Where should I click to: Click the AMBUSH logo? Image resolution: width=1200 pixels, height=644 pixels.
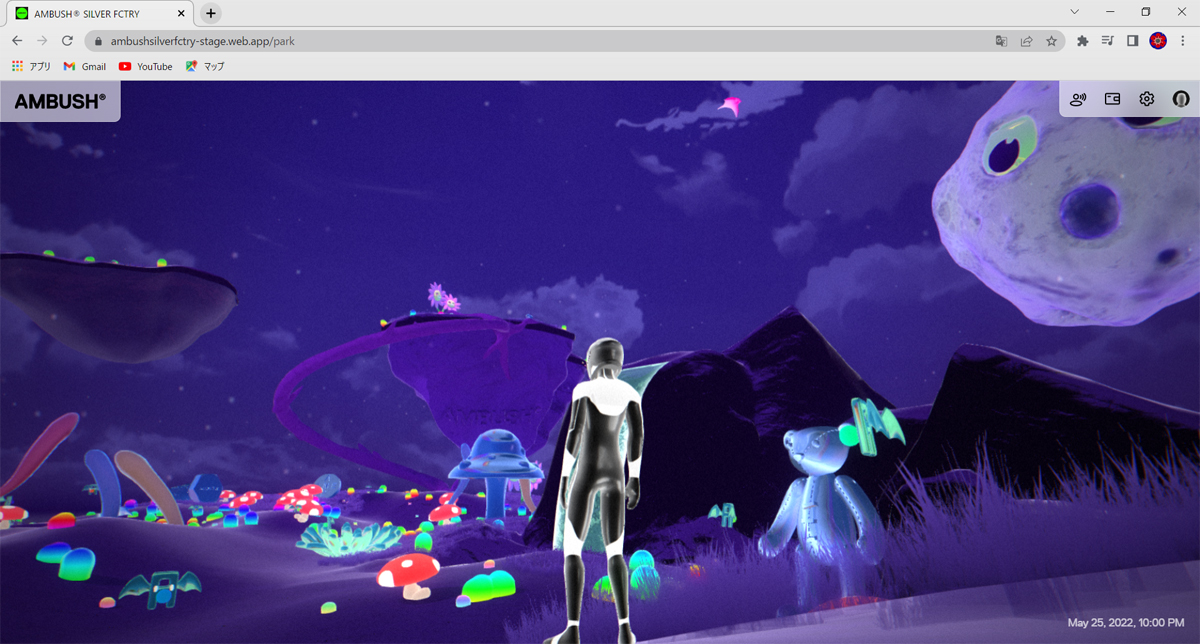(x=60, y=101)
